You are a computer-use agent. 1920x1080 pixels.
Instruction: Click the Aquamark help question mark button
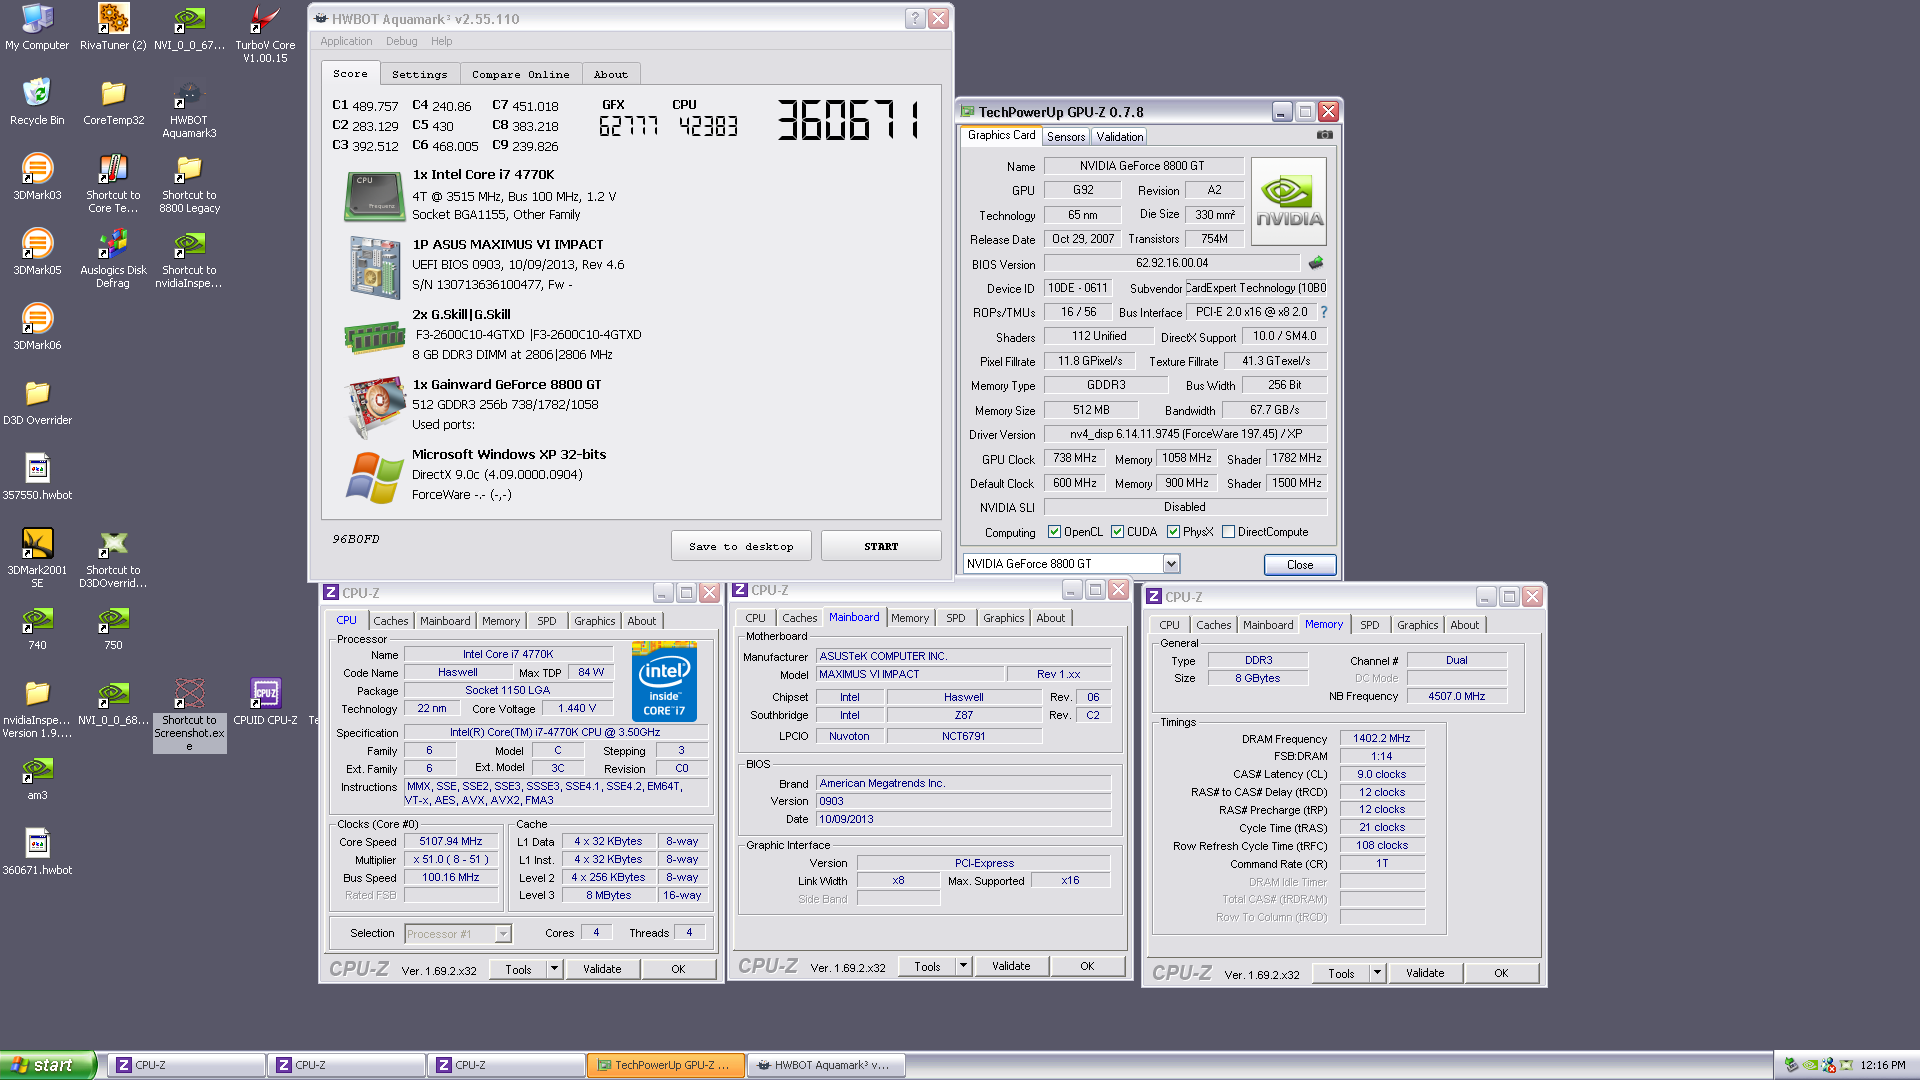click(x=915, y=18)
